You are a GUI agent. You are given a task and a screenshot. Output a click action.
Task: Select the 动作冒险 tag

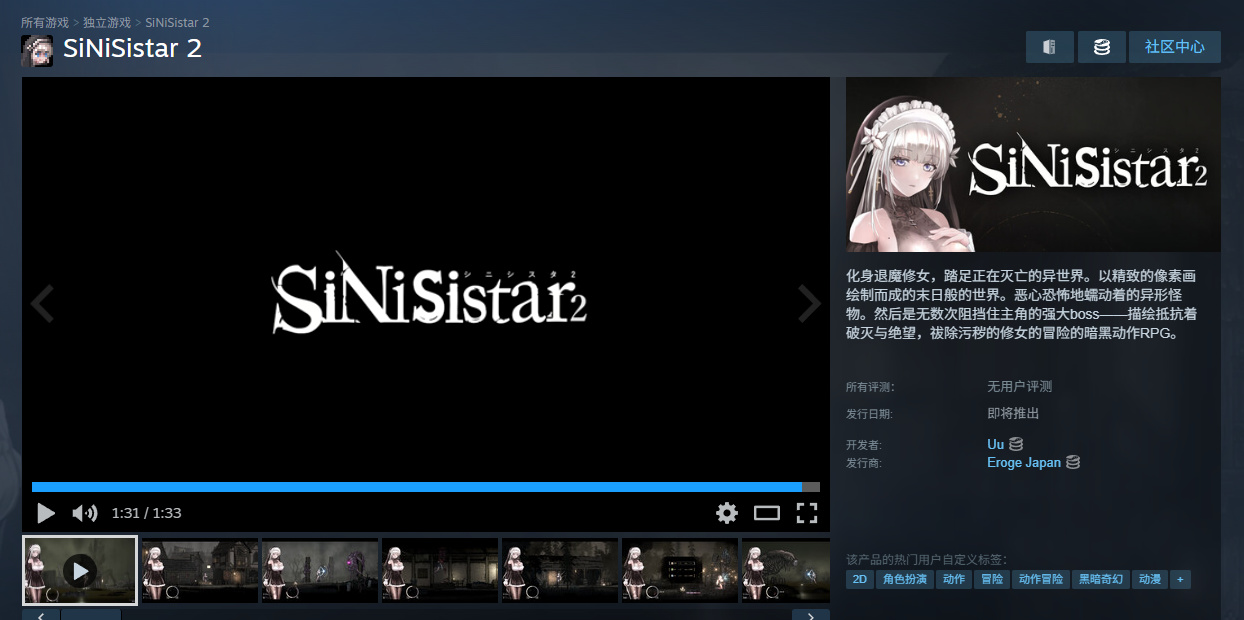click(x=1040, y=579)
